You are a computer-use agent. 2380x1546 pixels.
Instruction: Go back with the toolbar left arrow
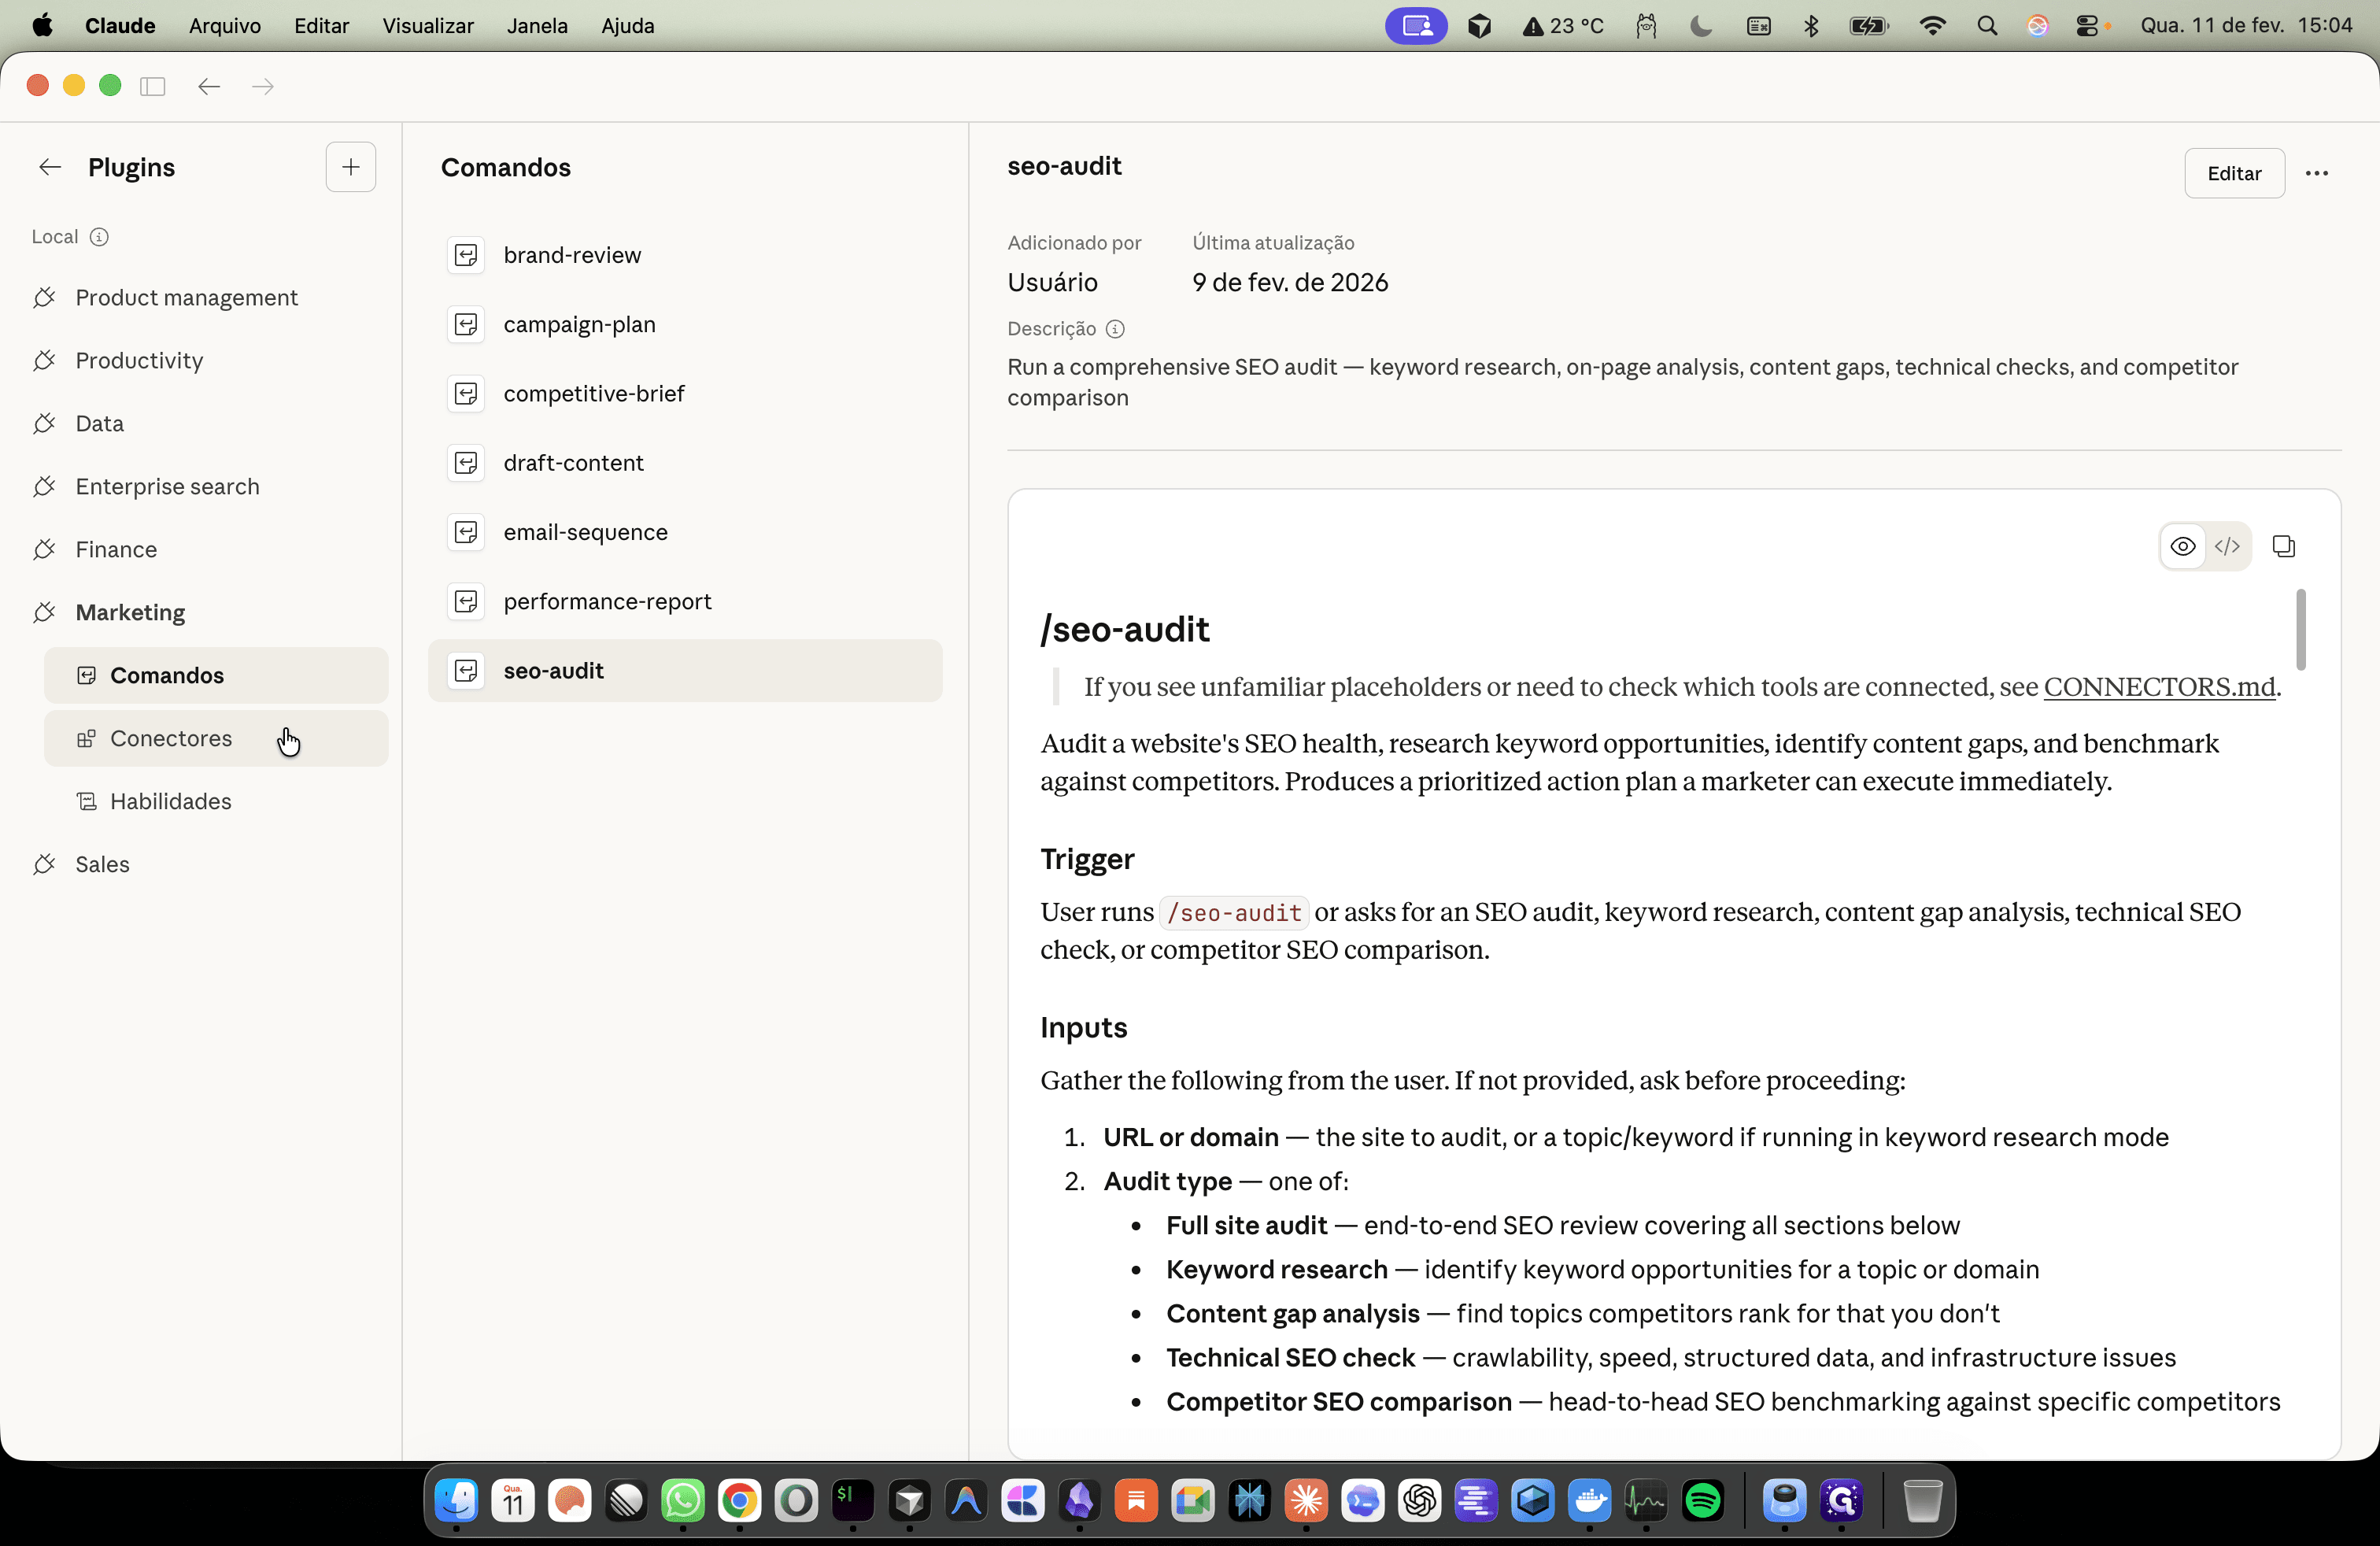click(209, 86)
